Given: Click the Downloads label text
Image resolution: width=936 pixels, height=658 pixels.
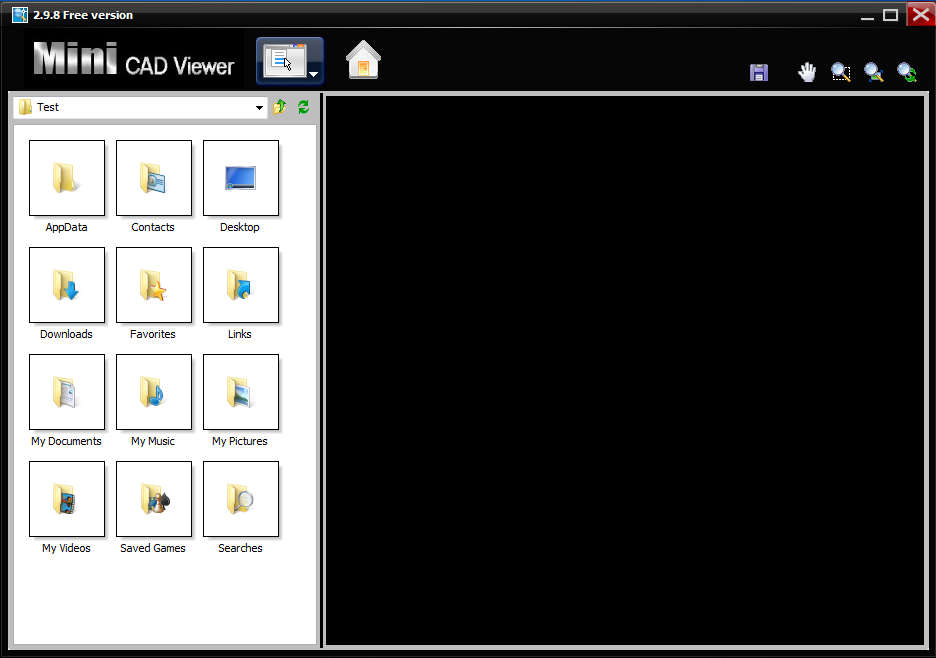Looking at the screenshot, I should [x=66, y=334].
